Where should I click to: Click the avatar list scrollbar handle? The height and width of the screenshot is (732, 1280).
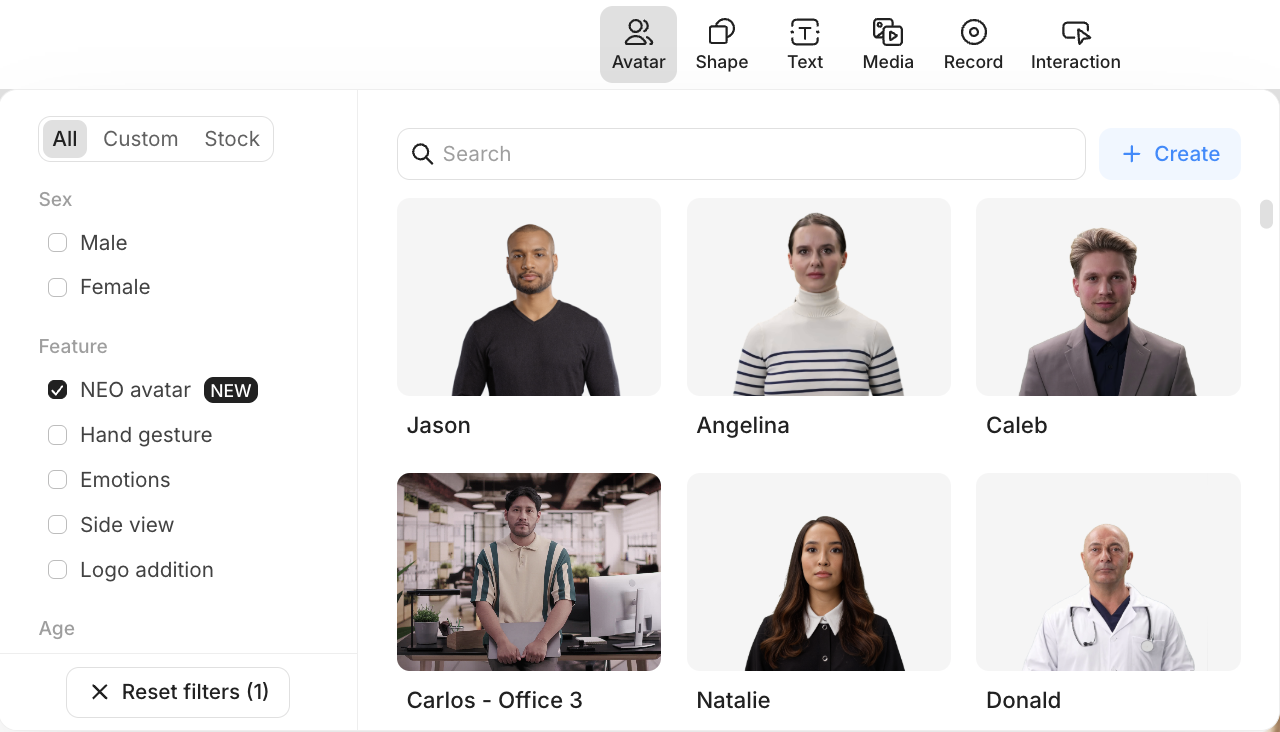pyautogui.click(x=1266, y=214)
